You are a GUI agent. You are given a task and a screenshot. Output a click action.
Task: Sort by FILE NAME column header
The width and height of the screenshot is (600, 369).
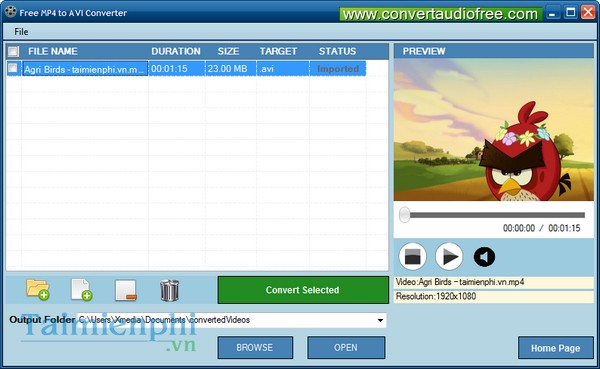tap(53, 51)
